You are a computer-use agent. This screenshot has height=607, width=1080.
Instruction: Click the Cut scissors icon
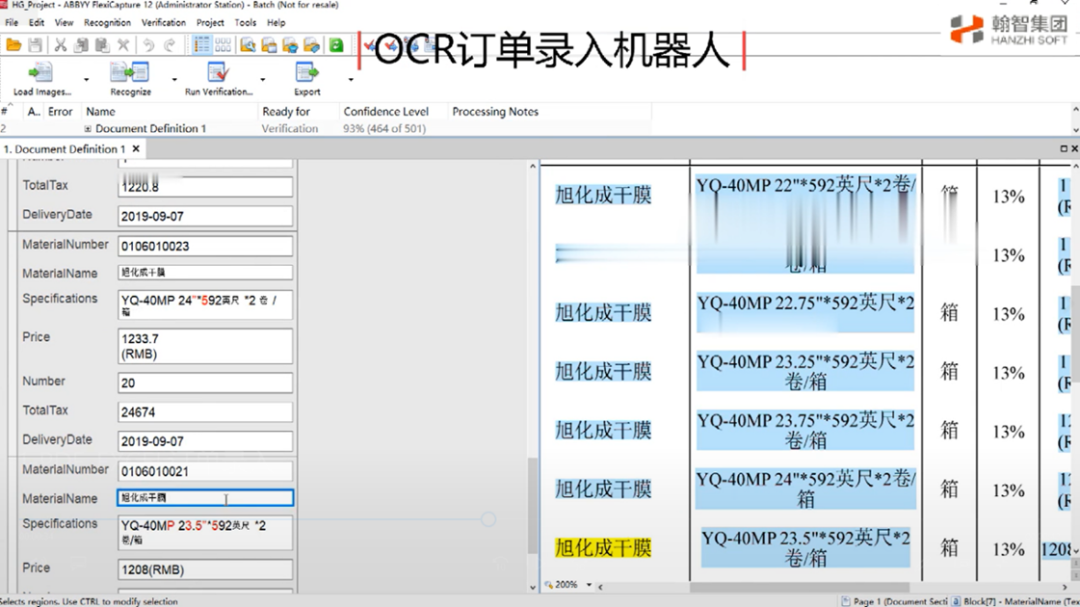(x=61, y=45)
